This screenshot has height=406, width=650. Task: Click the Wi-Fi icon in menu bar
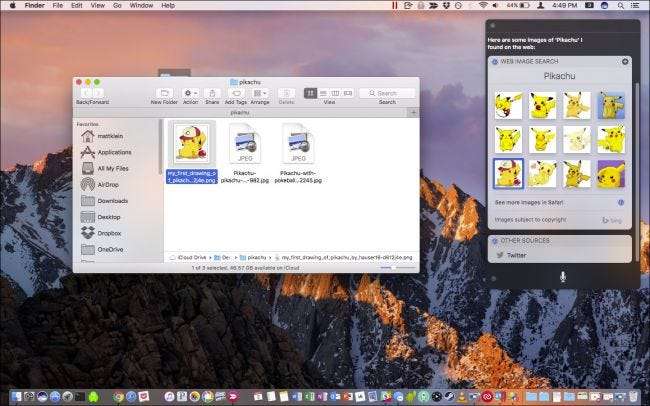pos(483,5)
